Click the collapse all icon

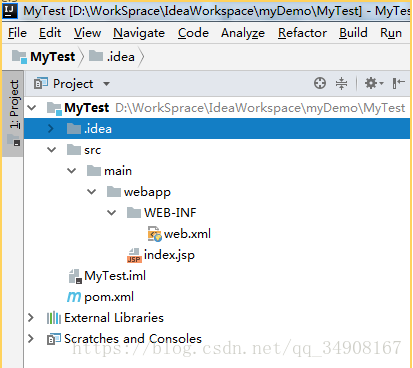(341, 83)
